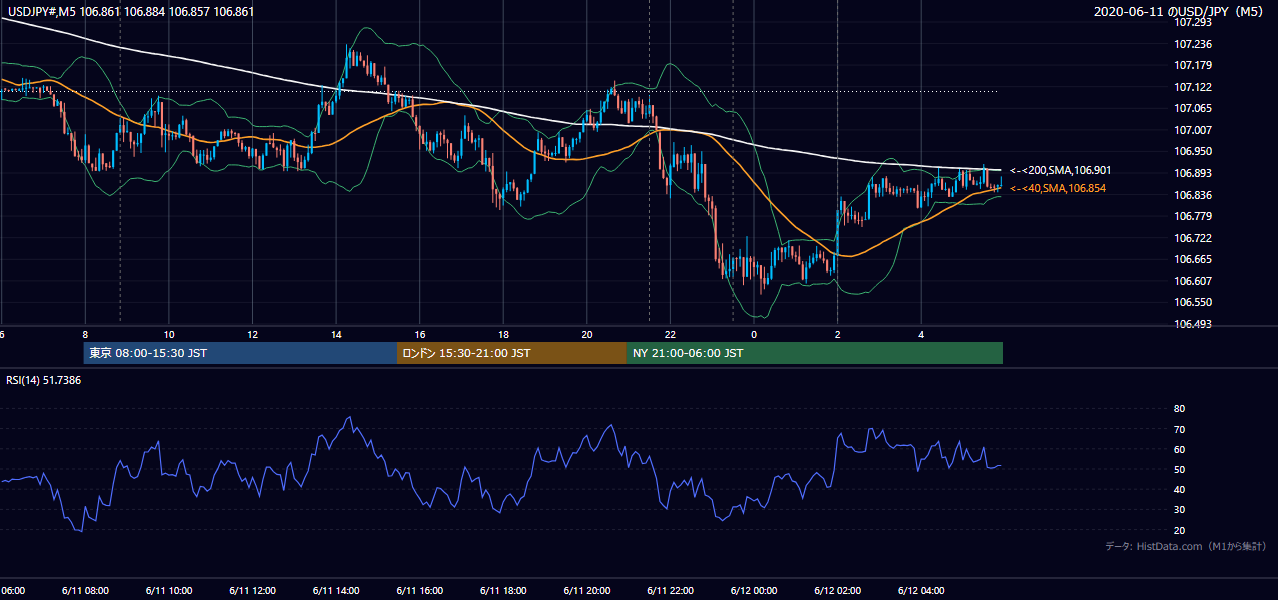Click the RSI(14) 51.7386 indicator label
The height and width of the screenshot is (600, 1278).
coord(44,381)
